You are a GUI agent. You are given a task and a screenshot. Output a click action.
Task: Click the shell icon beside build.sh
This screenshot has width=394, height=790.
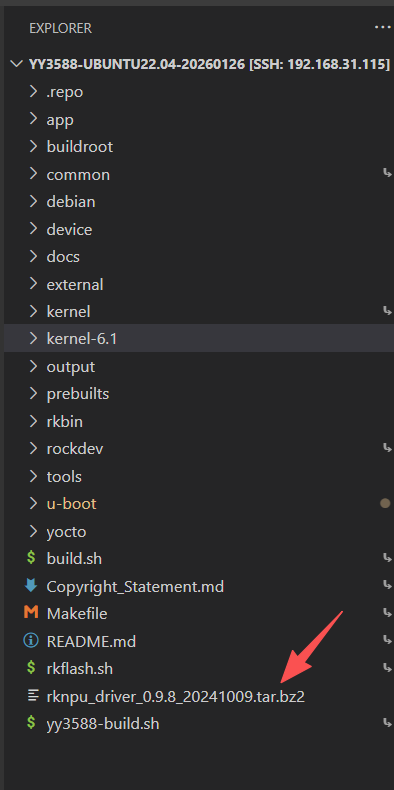(x=31, y=558)
